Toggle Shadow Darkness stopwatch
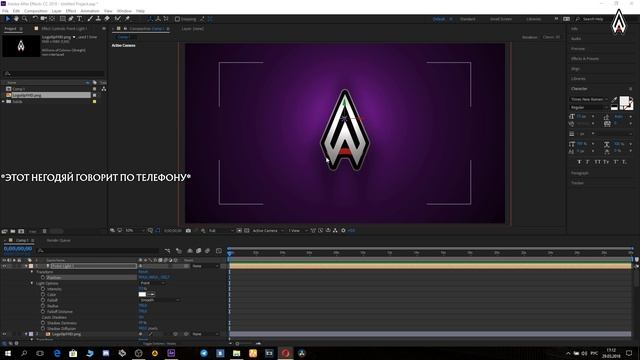The width and height of the screenshot is (640, 360). point(43,323)
